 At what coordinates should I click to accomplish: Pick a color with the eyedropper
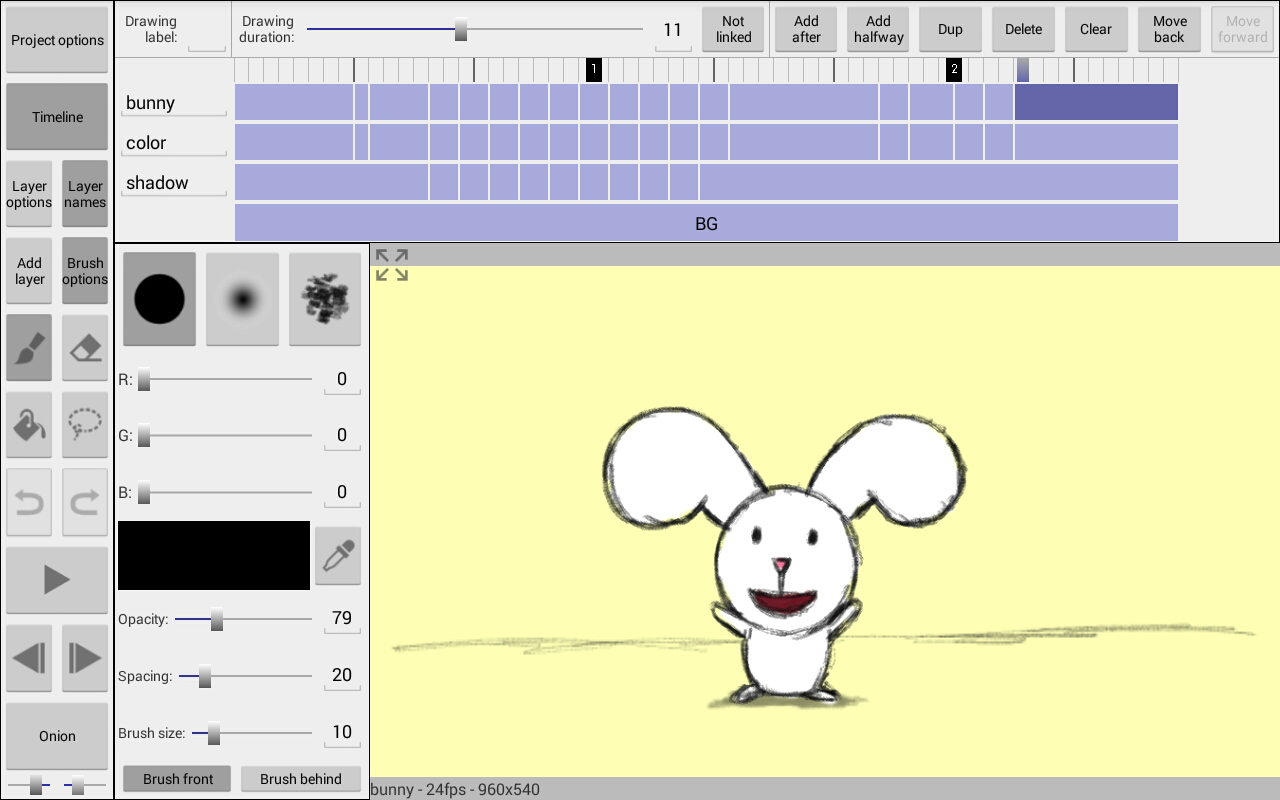(x=338, y=555)
